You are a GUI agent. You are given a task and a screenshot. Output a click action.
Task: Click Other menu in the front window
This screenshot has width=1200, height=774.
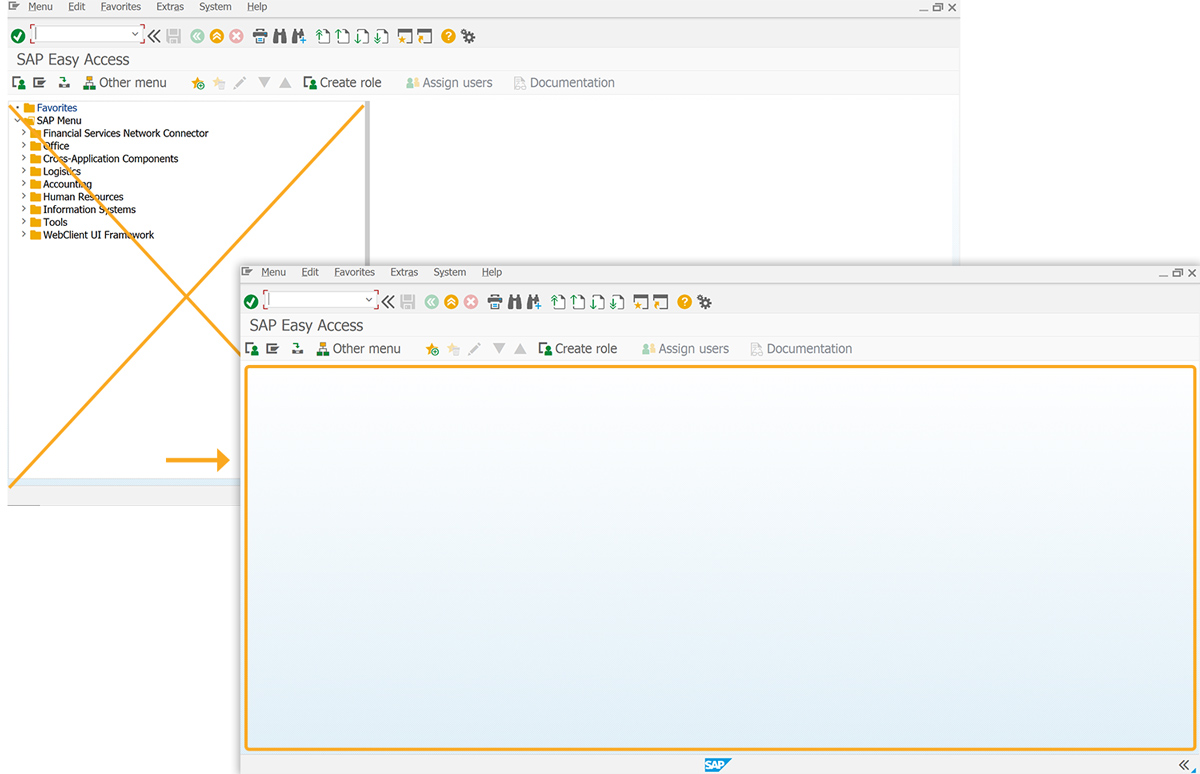pos(358,349)
